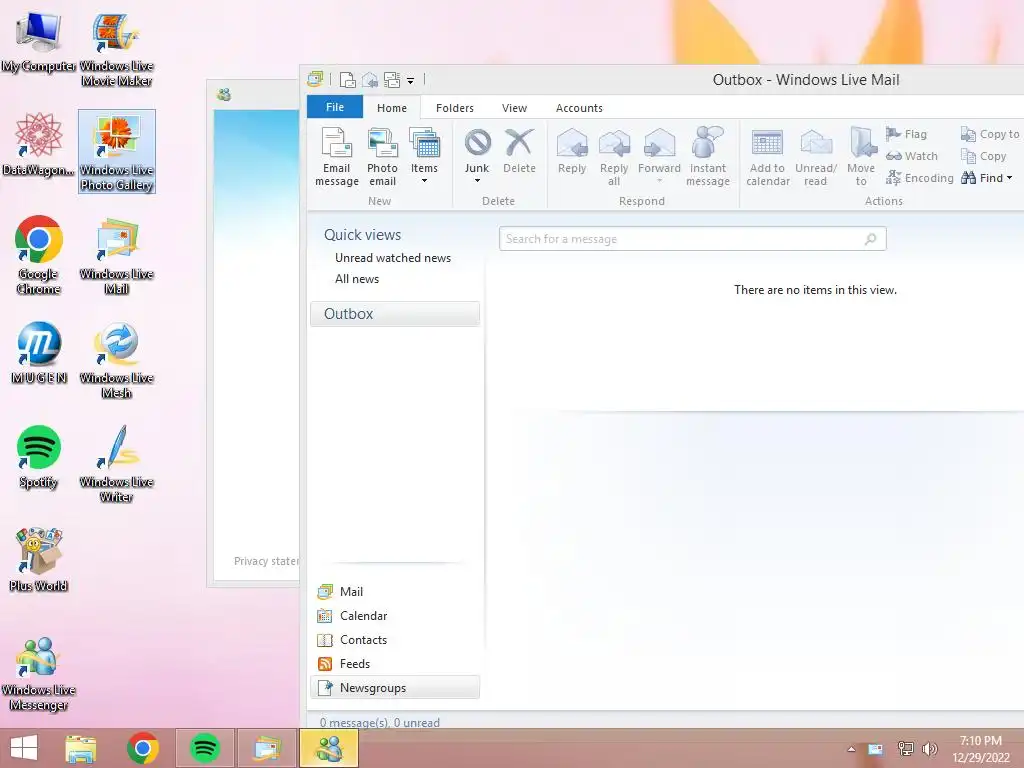The height and width of the screenshot is (768, 1024).
Task: Click the search magnifier icon
Action: pyautogui.click(x=870, y=239)
